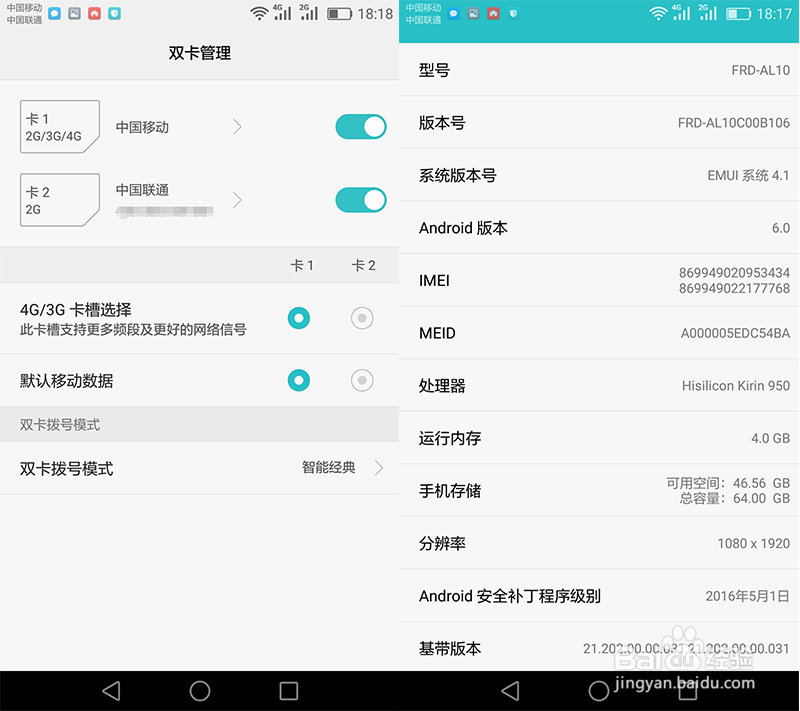Image resolution: width=800 pixels, height=711 pixels.
Task: Tap the 默认移动数据 setting label
Action: coord(66,380)
